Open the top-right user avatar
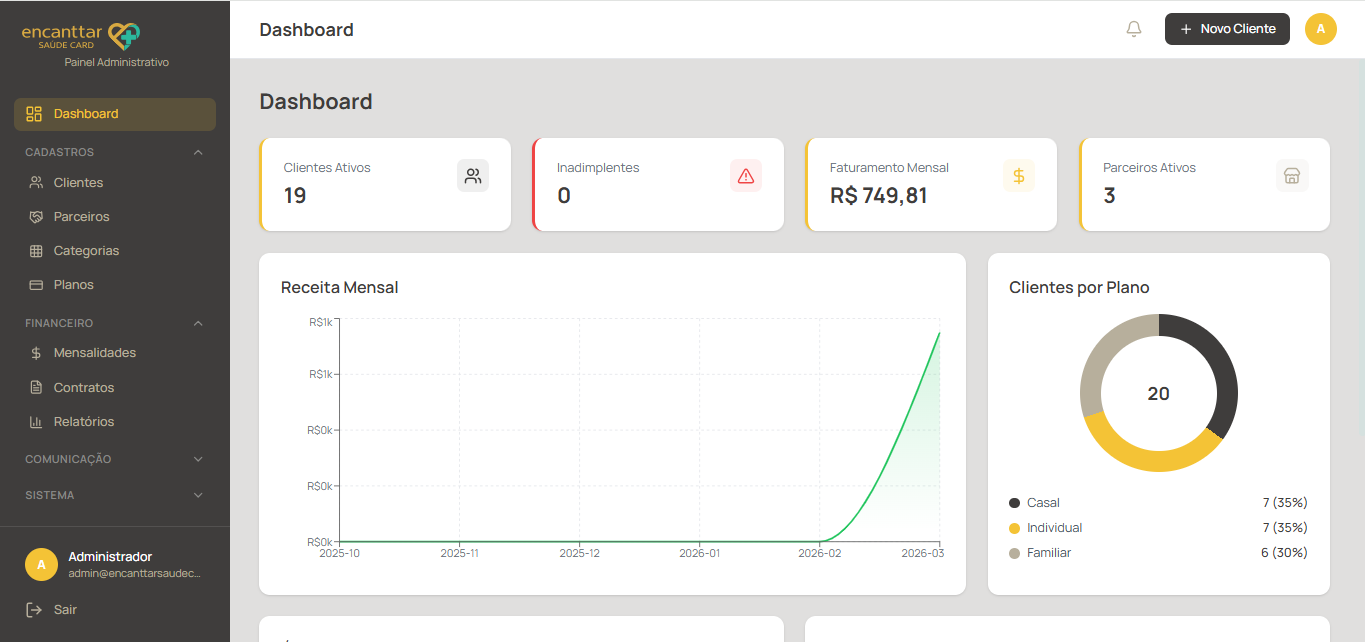 [x=1320, y=29]
